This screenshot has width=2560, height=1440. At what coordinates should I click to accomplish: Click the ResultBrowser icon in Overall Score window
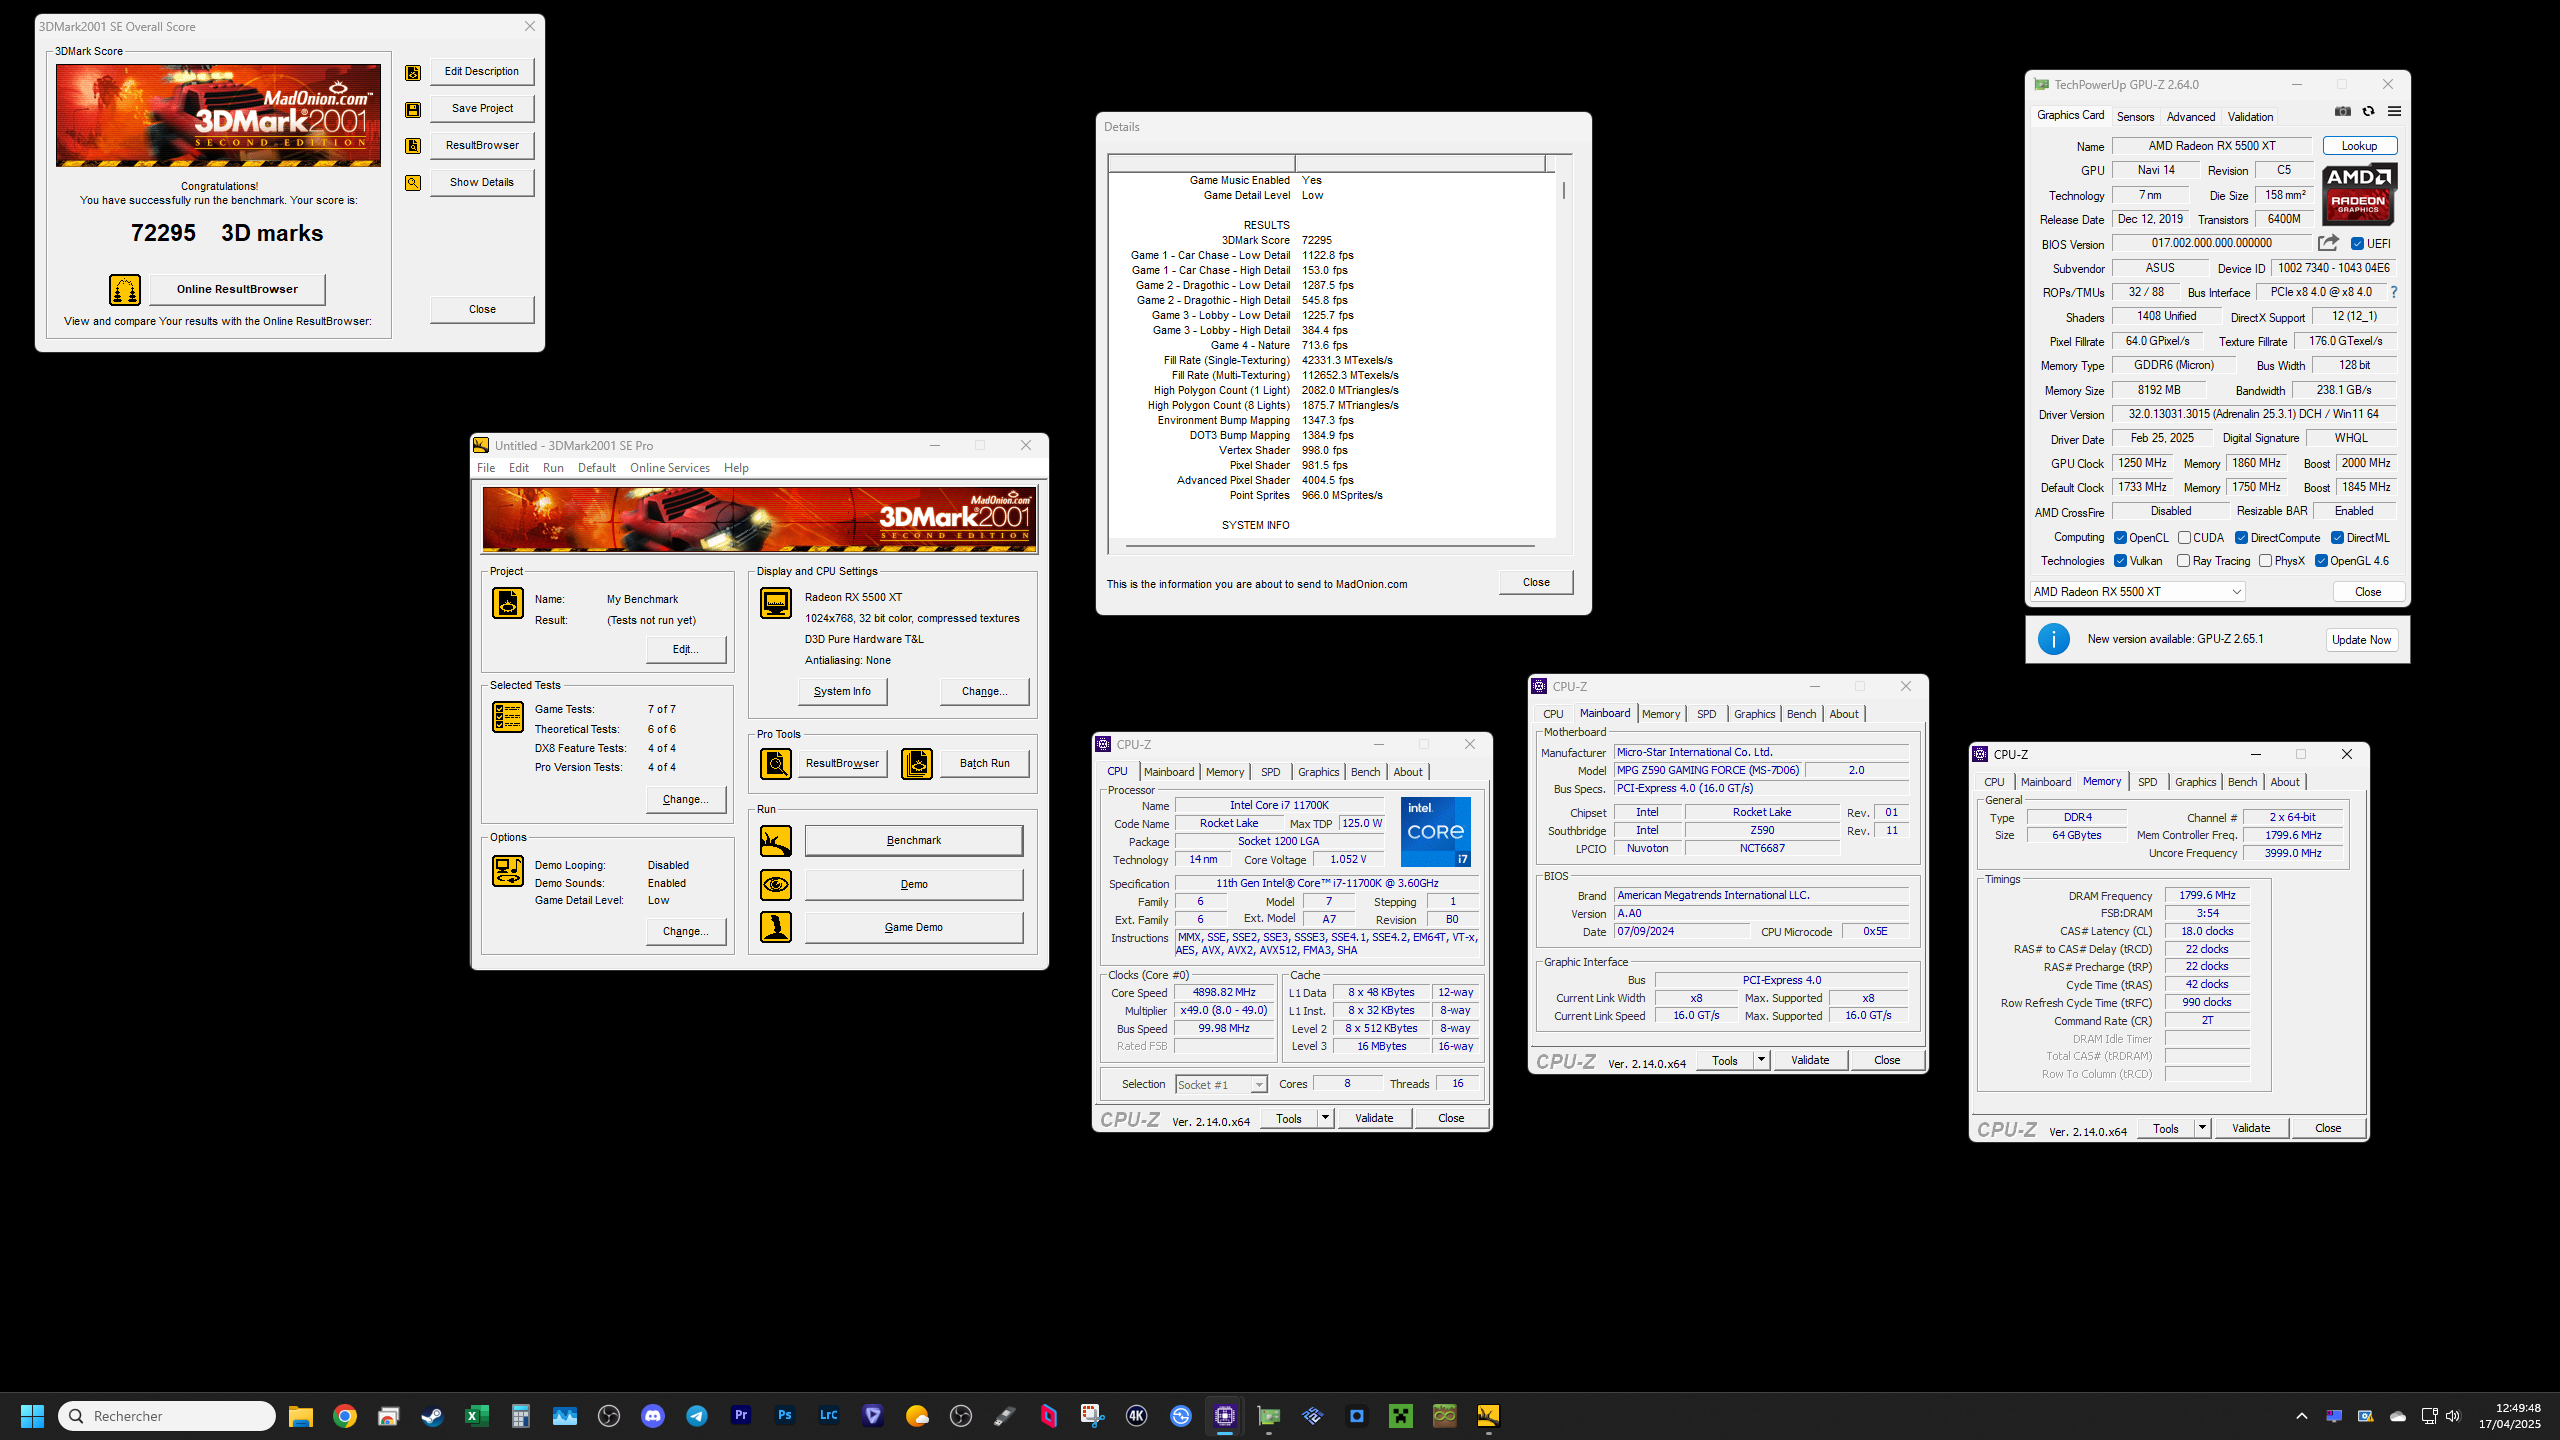(x=412, y=146)
